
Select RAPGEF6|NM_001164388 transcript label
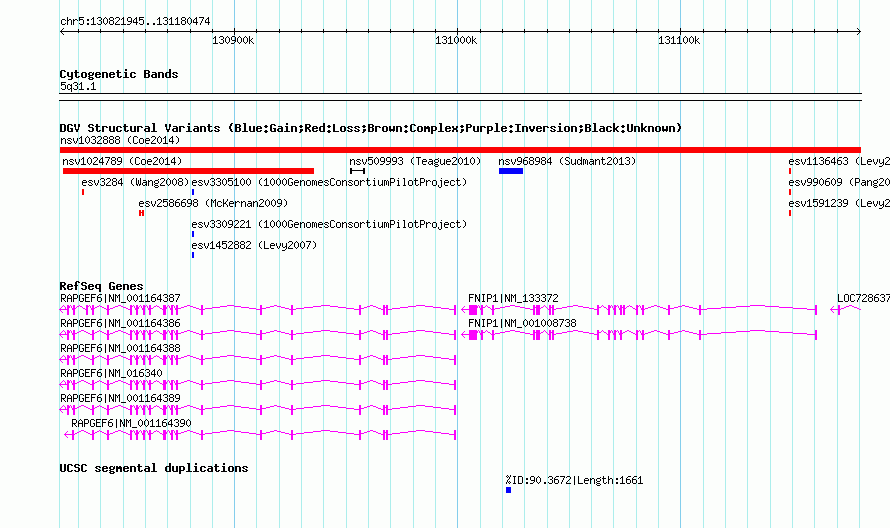coord(120,348)
